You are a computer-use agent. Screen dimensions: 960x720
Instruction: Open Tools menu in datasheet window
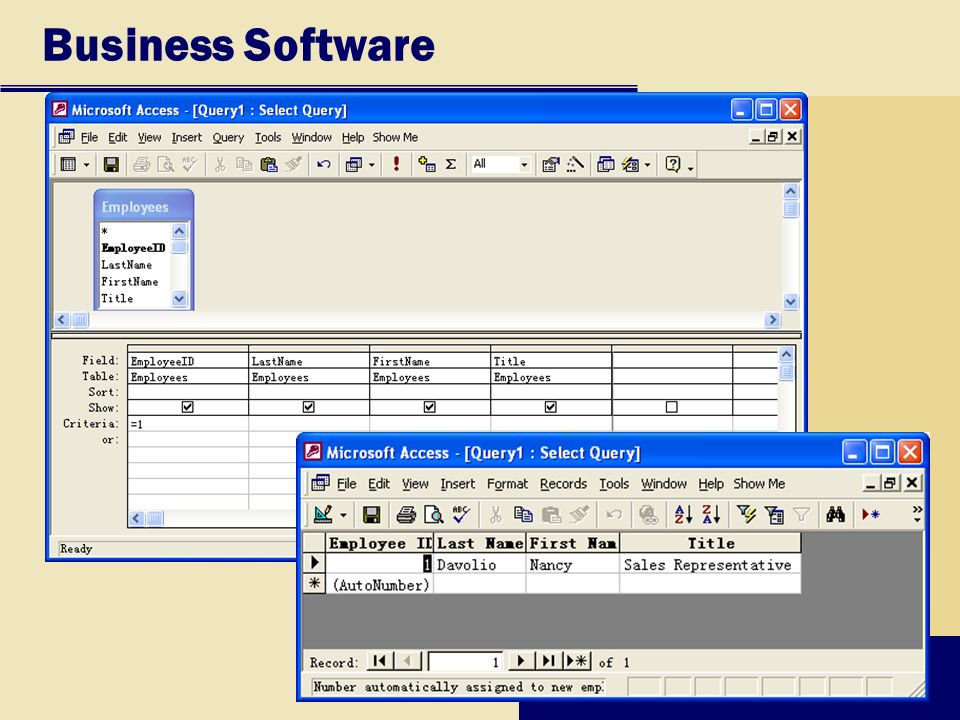point(614,484)
